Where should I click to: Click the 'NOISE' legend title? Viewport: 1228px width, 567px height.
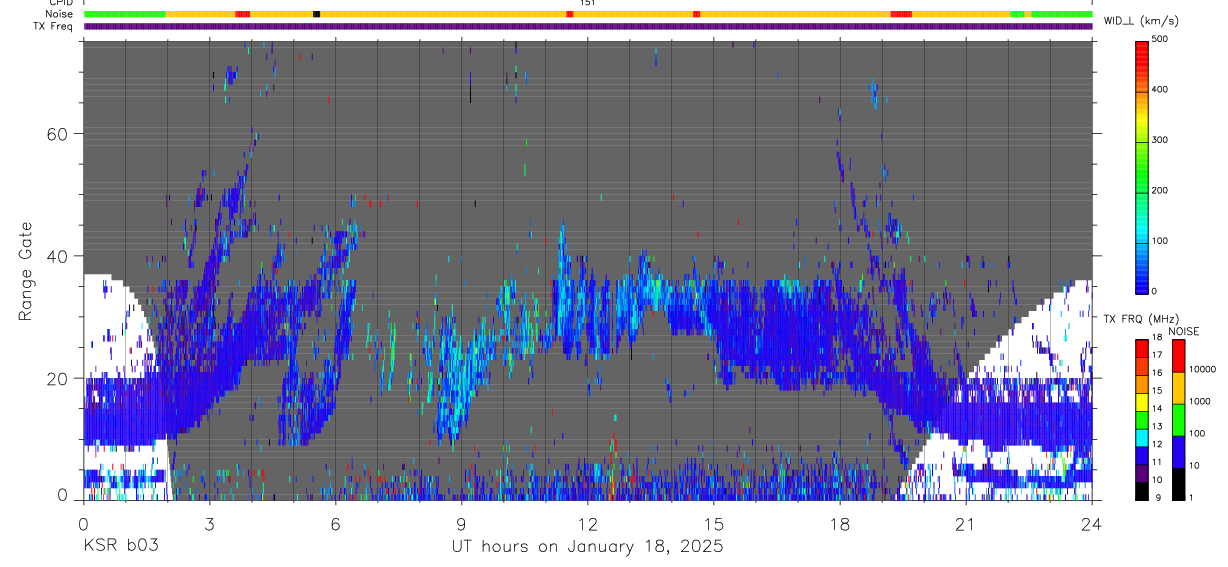click(x=1185, y=331)
